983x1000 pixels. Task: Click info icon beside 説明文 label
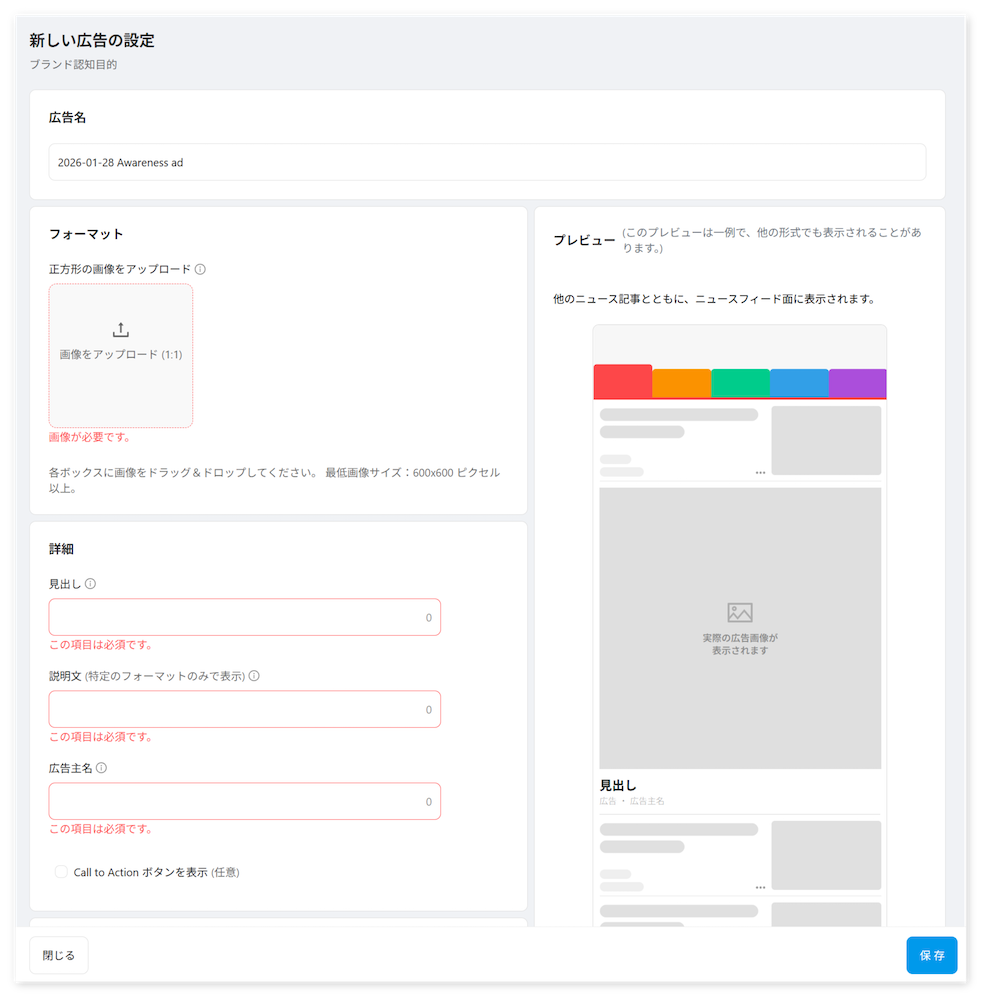(x=254, y=676)
